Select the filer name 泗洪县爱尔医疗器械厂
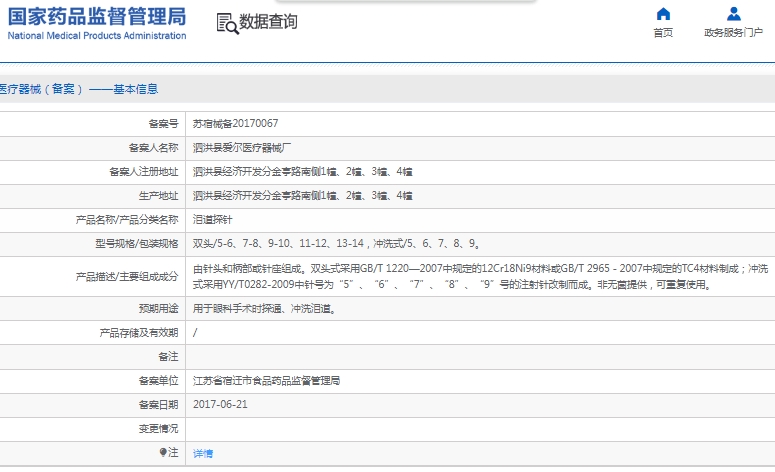This screenshot has height=472, width=775. pos(242,148)
